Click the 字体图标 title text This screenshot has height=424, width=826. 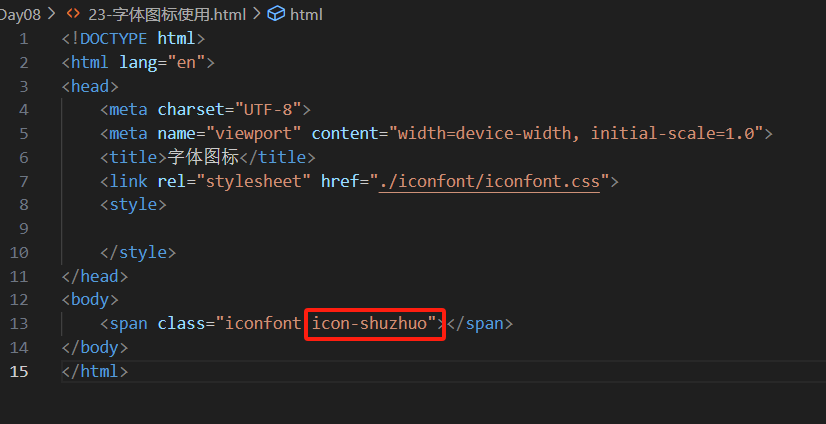(203, 157)
